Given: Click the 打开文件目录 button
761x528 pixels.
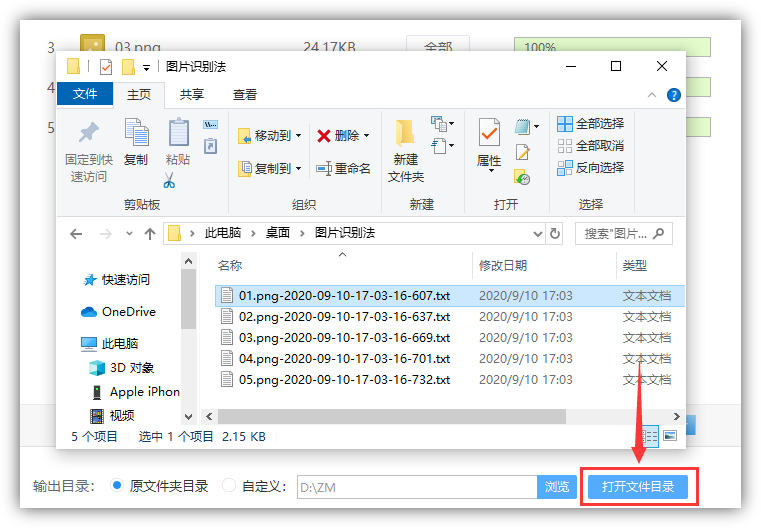Looking at the screenshot, I should [x=638, y=487].
